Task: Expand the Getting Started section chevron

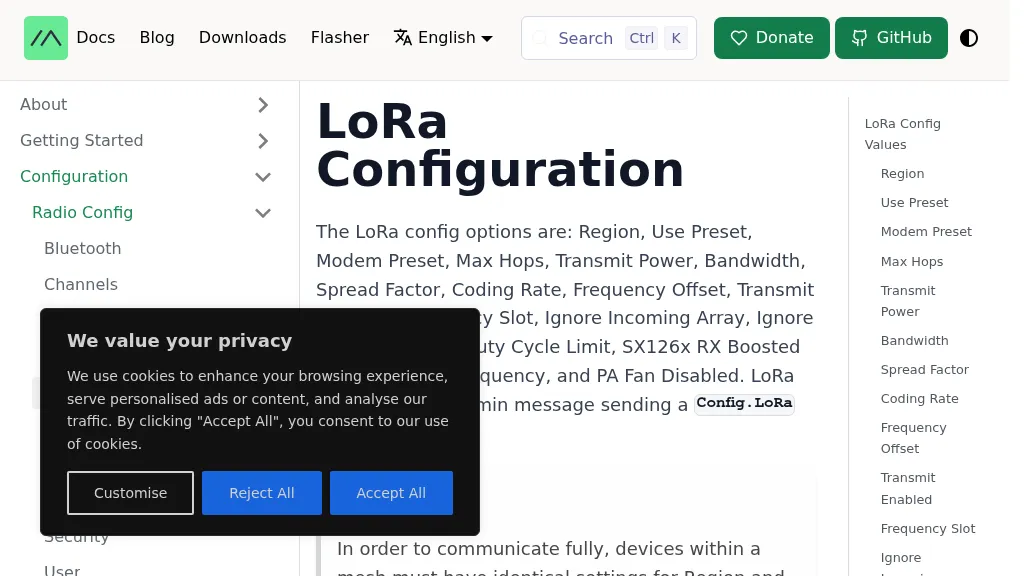Action: tap(263, 140)
